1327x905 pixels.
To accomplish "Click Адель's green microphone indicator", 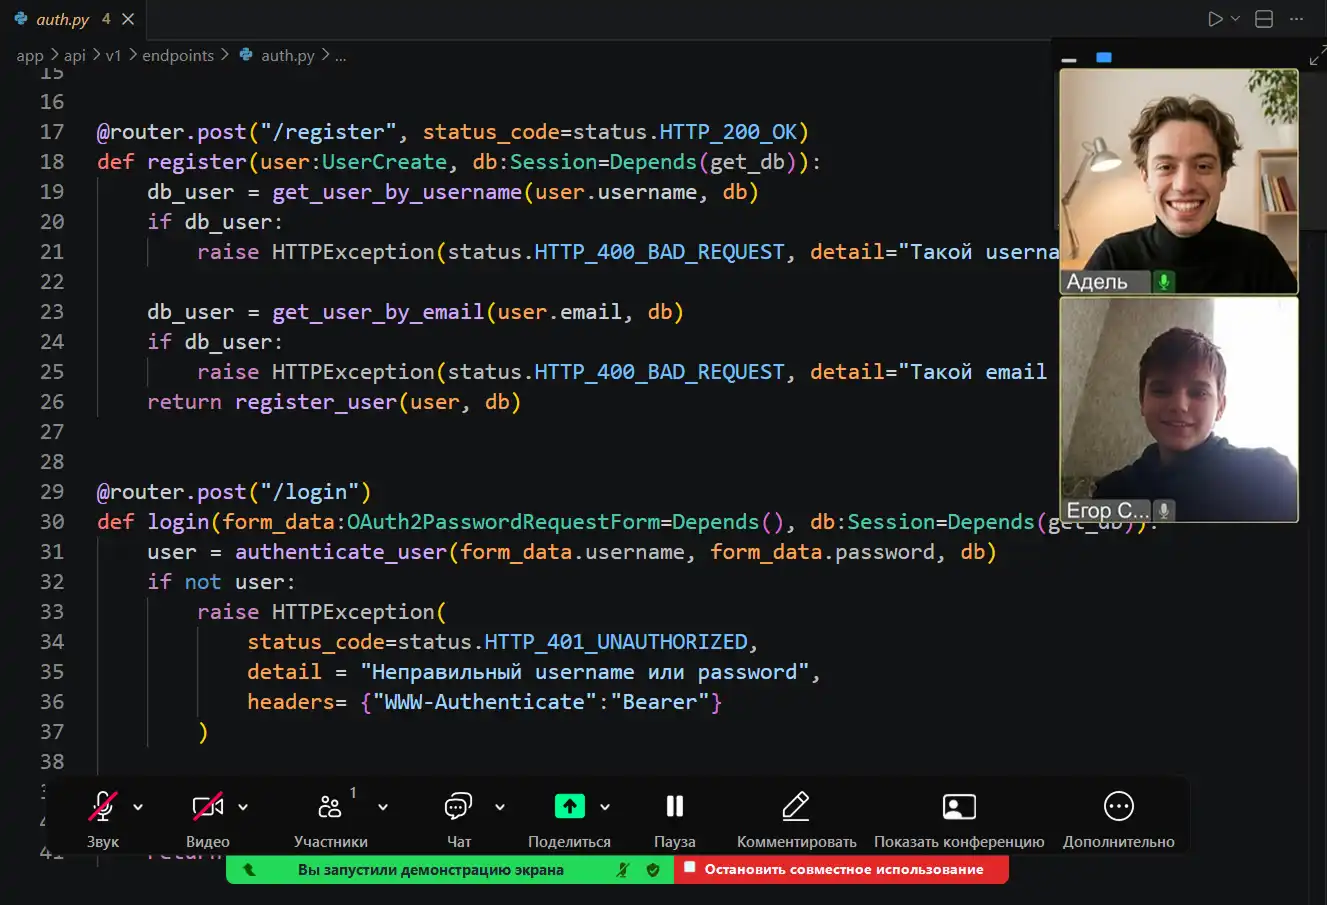I will 1164,282.
